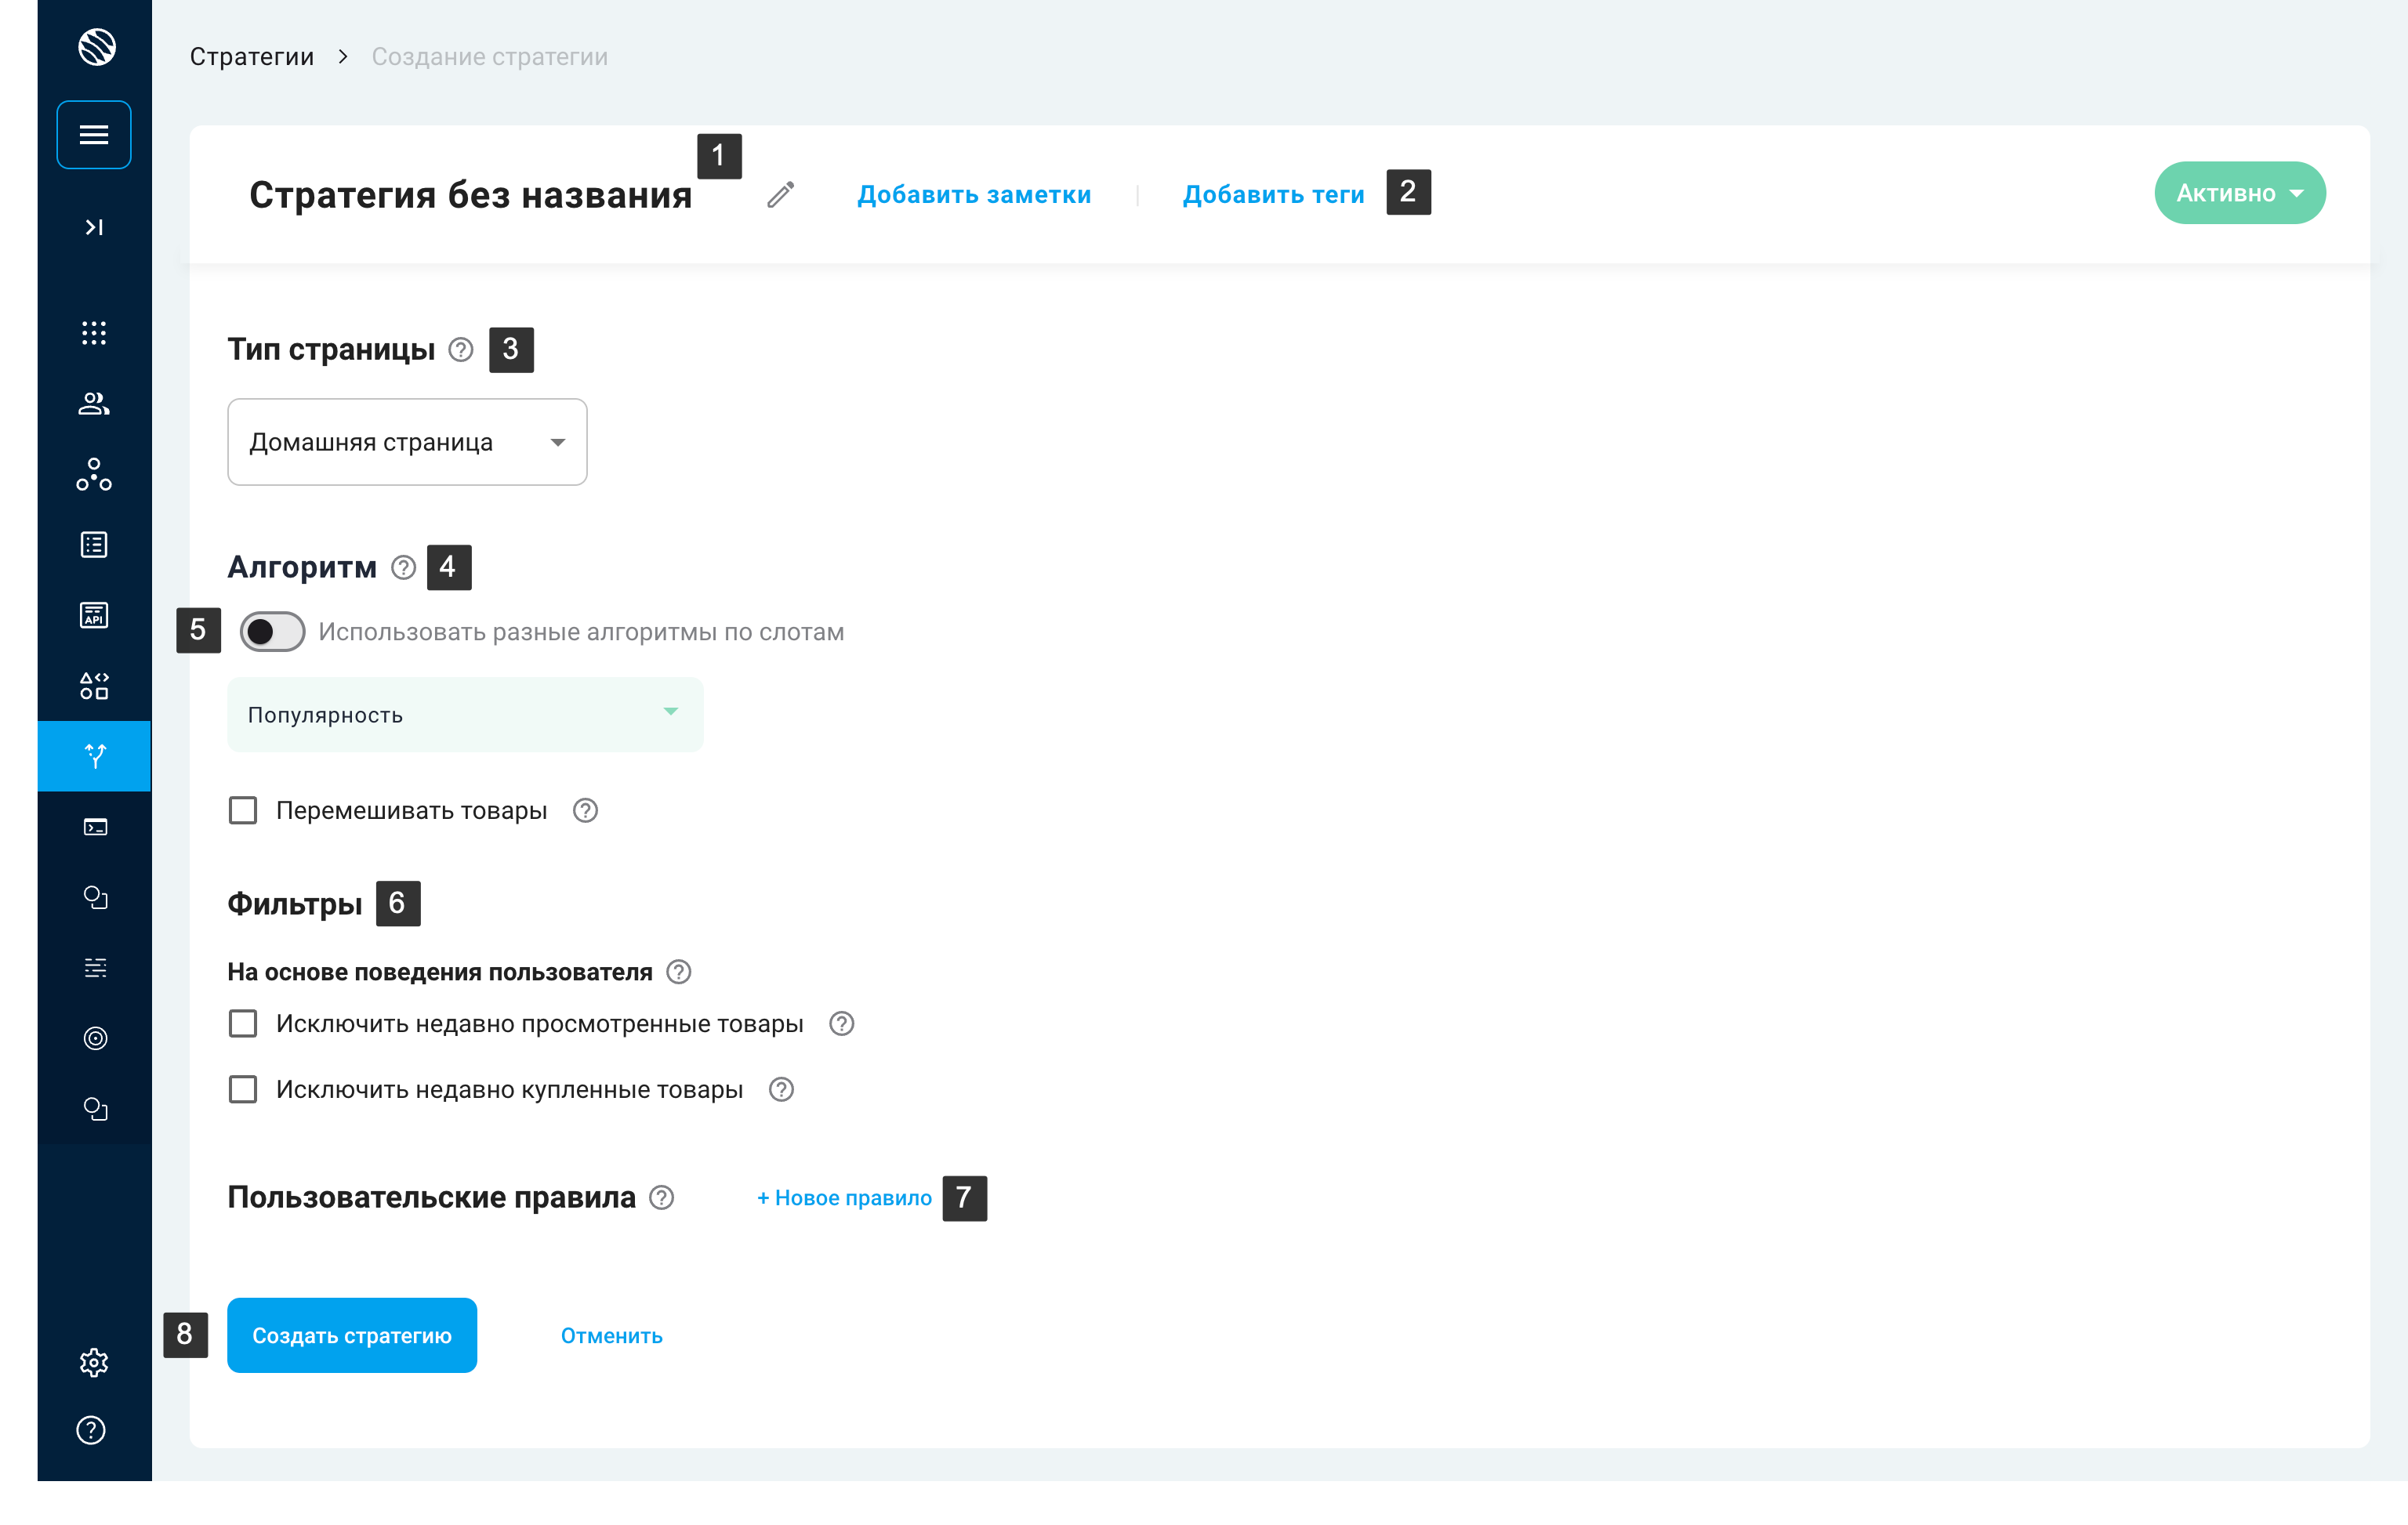Click help icon next to Тип страницы
Screen dimensions: 2408x1525
tap(460, 349)
